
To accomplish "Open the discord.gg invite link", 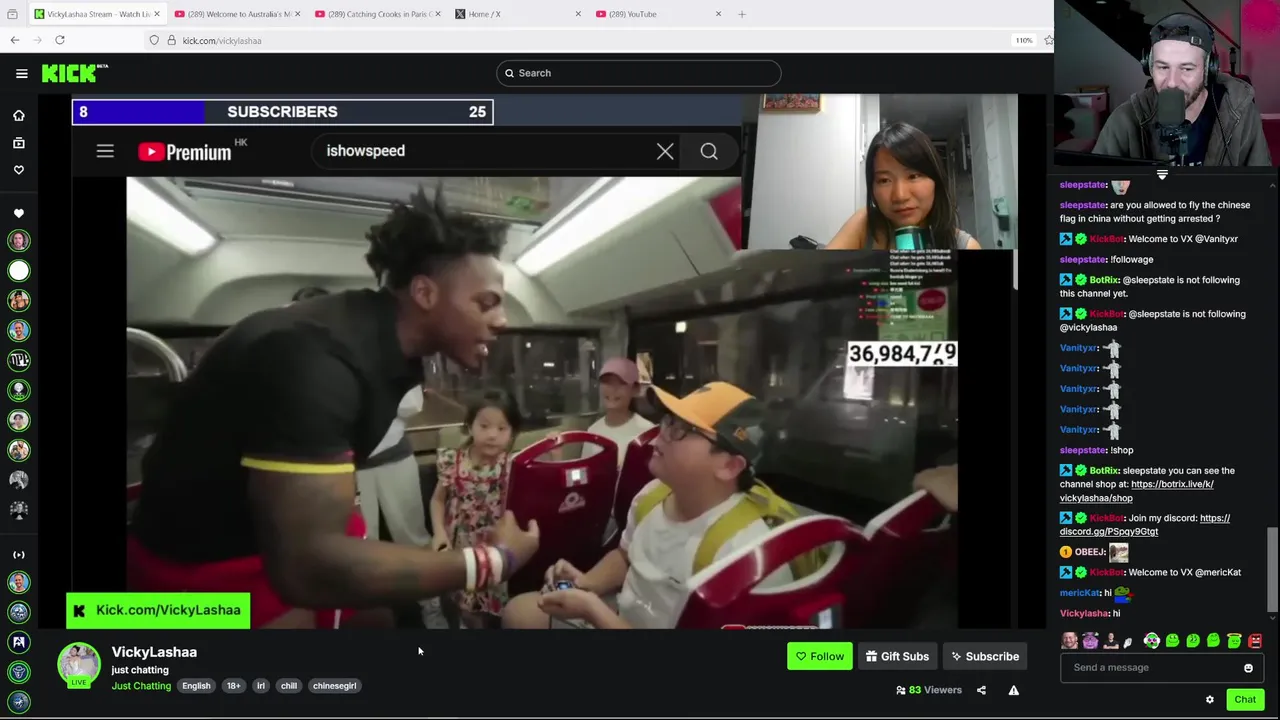I will tap(1145, 525).
